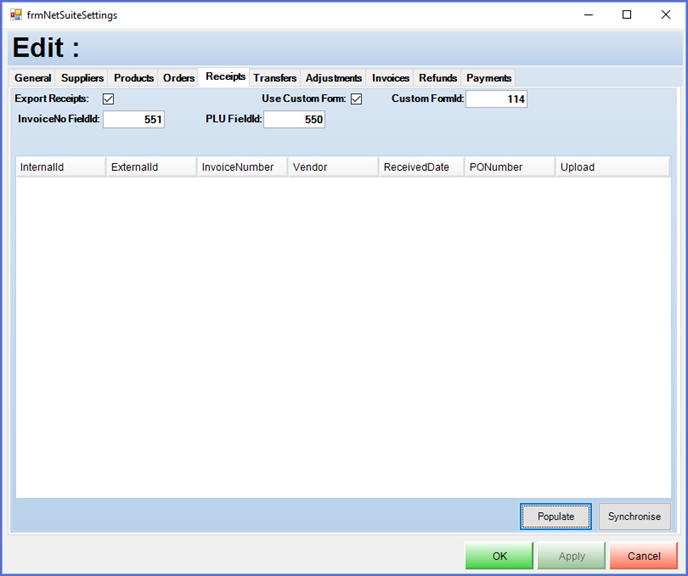Image resolution: width=688 pixels, height=576 pixels.
Task: Click the frmNetSuiteSettings window icon
Action: (x=16, y=15)
